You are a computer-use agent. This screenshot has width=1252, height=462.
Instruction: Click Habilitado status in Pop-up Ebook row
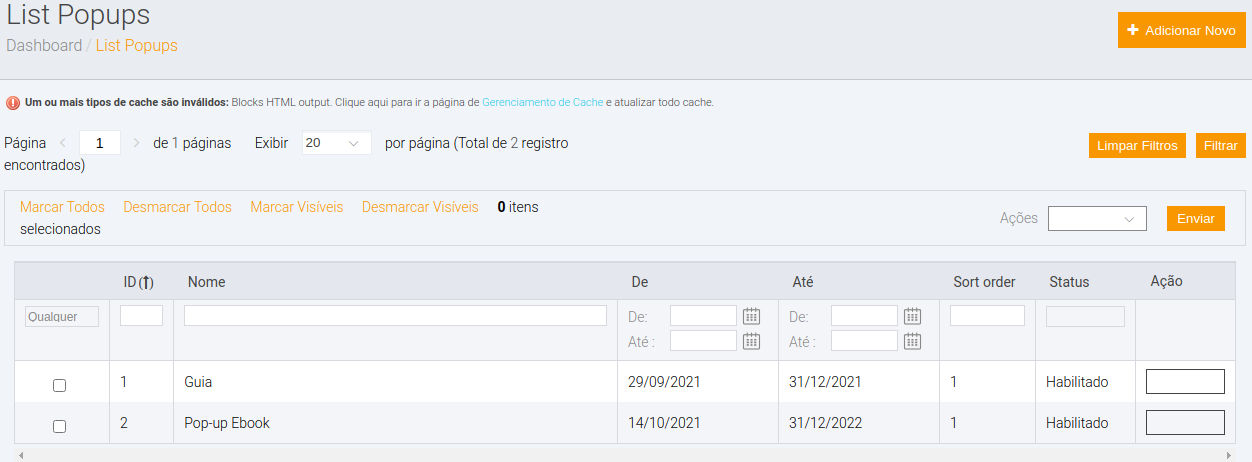pos(1077,423)
